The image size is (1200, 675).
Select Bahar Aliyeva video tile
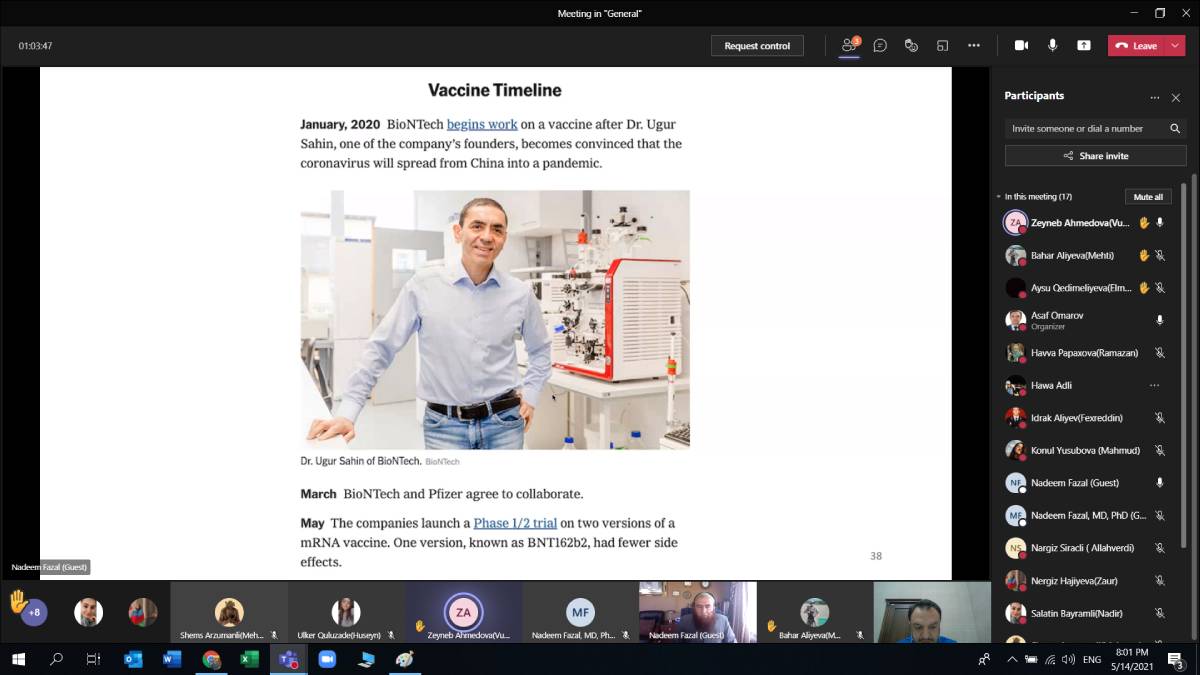pos(815,612)
